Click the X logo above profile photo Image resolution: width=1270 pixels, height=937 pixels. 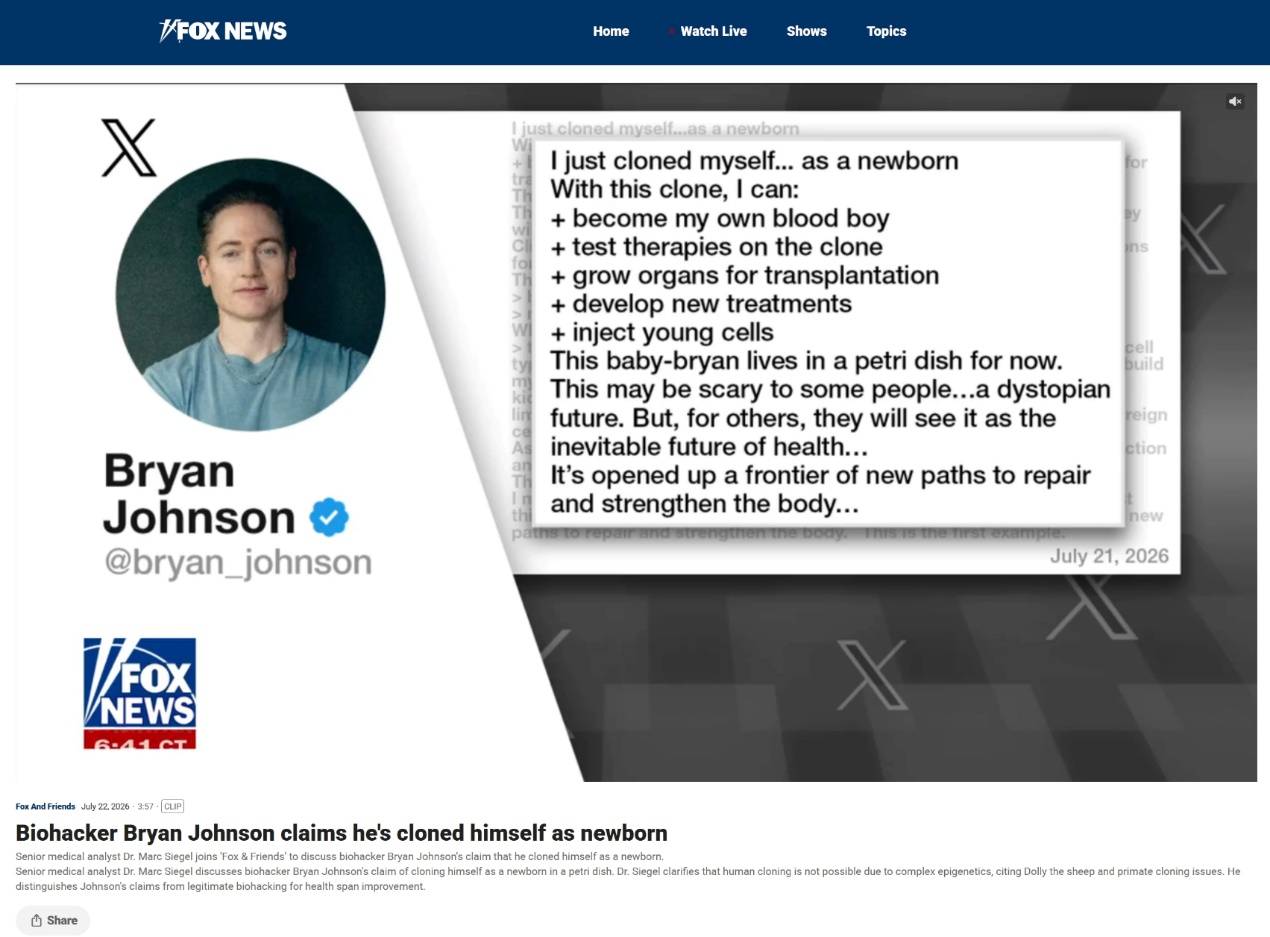129,148
